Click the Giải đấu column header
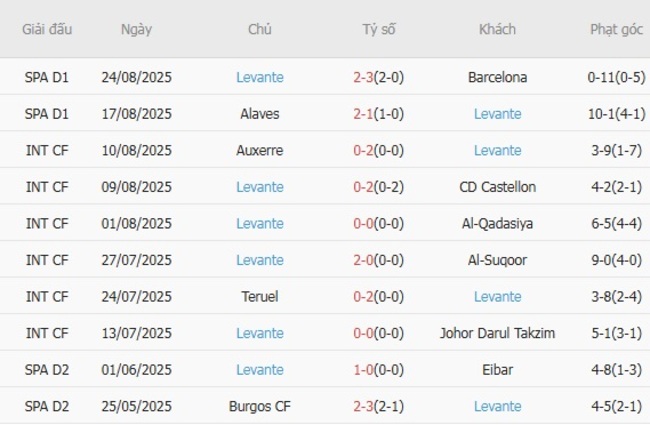The image size is (650, 425). (47, 29)
